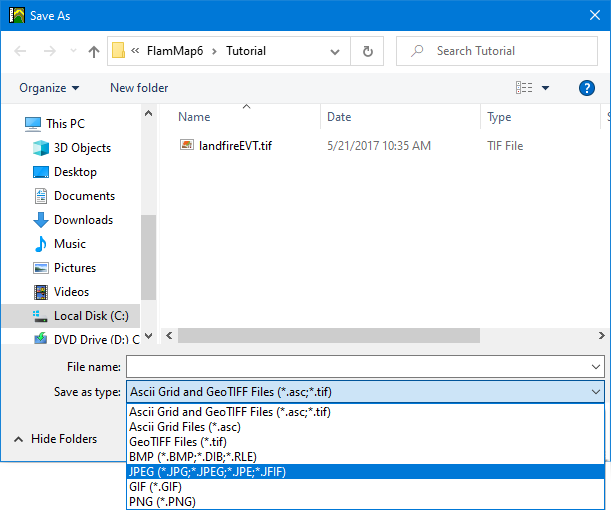The height and width of the screenshot is (510, 611).
Task: Click the navigation pane scroll up arrow
Action: [148, 113]
